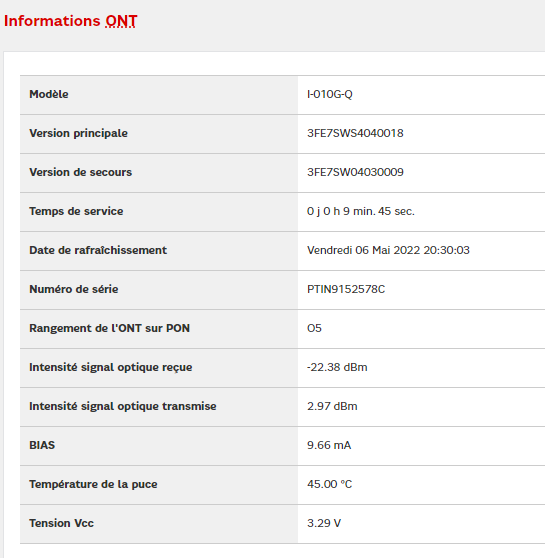Click the transmitted signal value 2.97 dBm

click(x=332, y=406)
